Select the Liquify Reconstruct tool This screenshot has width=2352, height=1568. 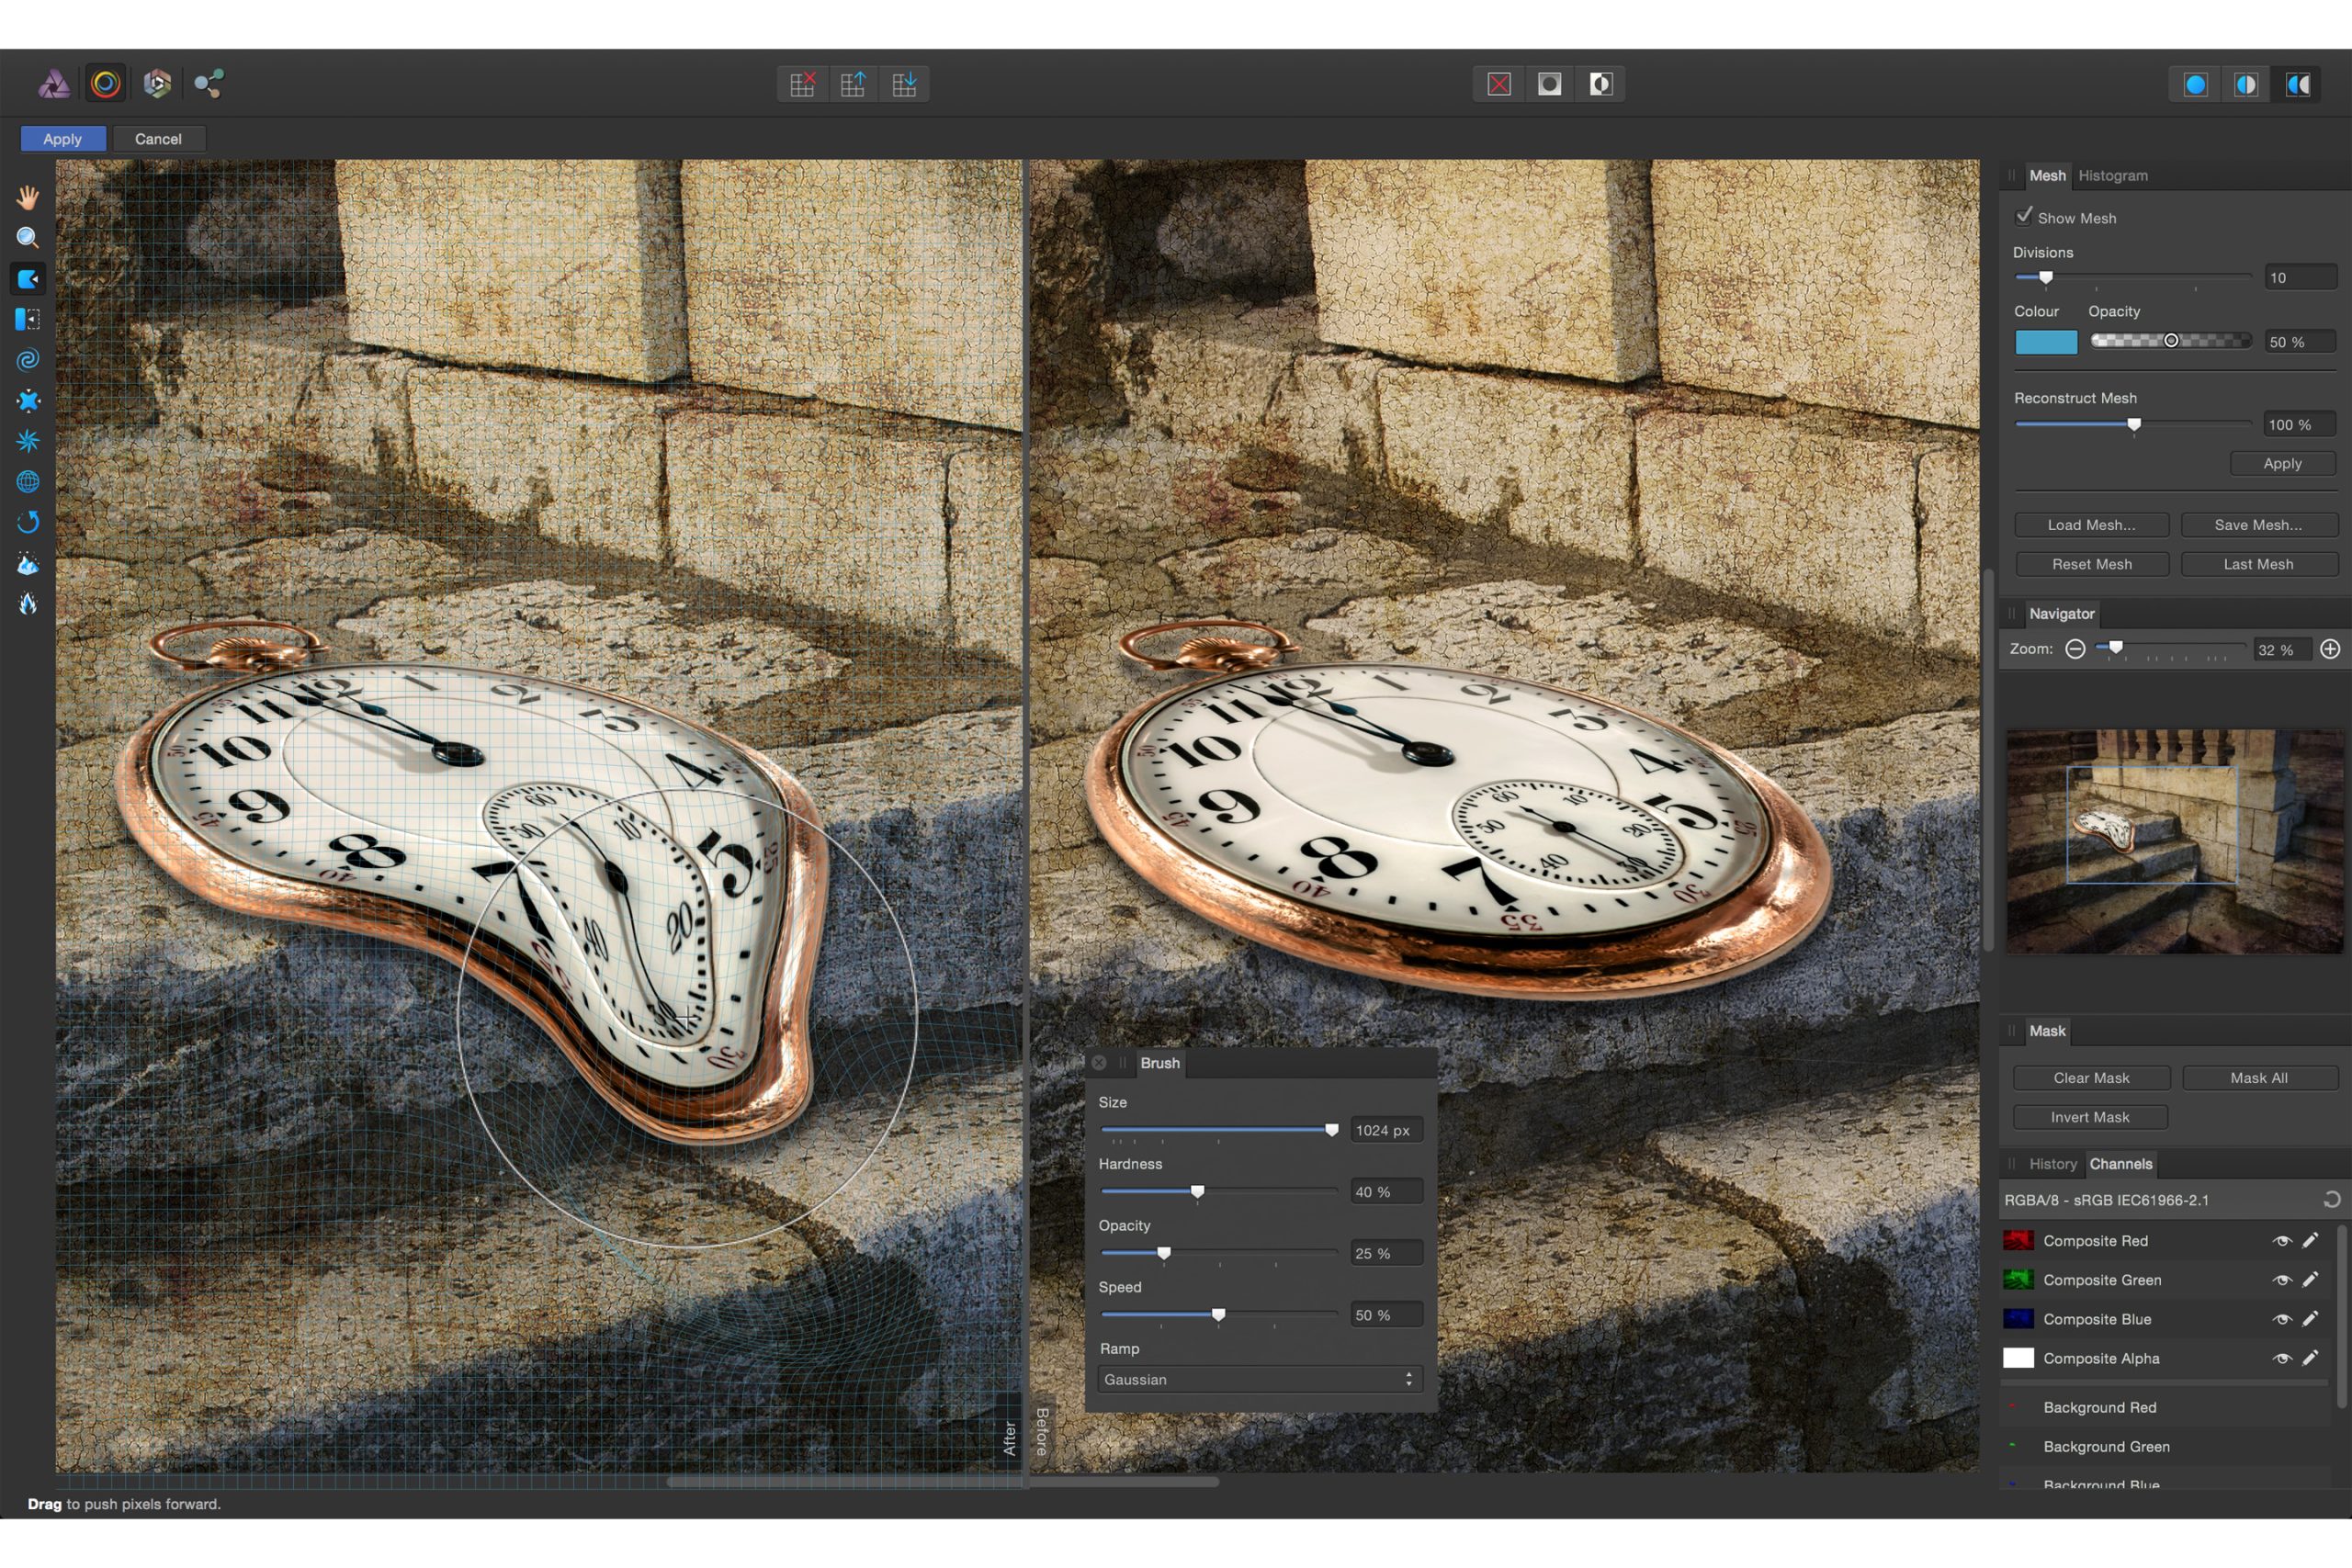28,522
